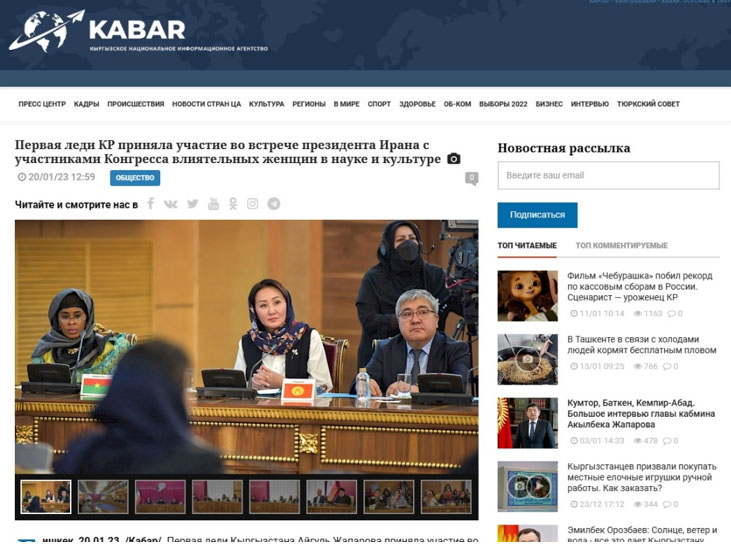Select the third gallery thumbnail

tap(160, 497)
